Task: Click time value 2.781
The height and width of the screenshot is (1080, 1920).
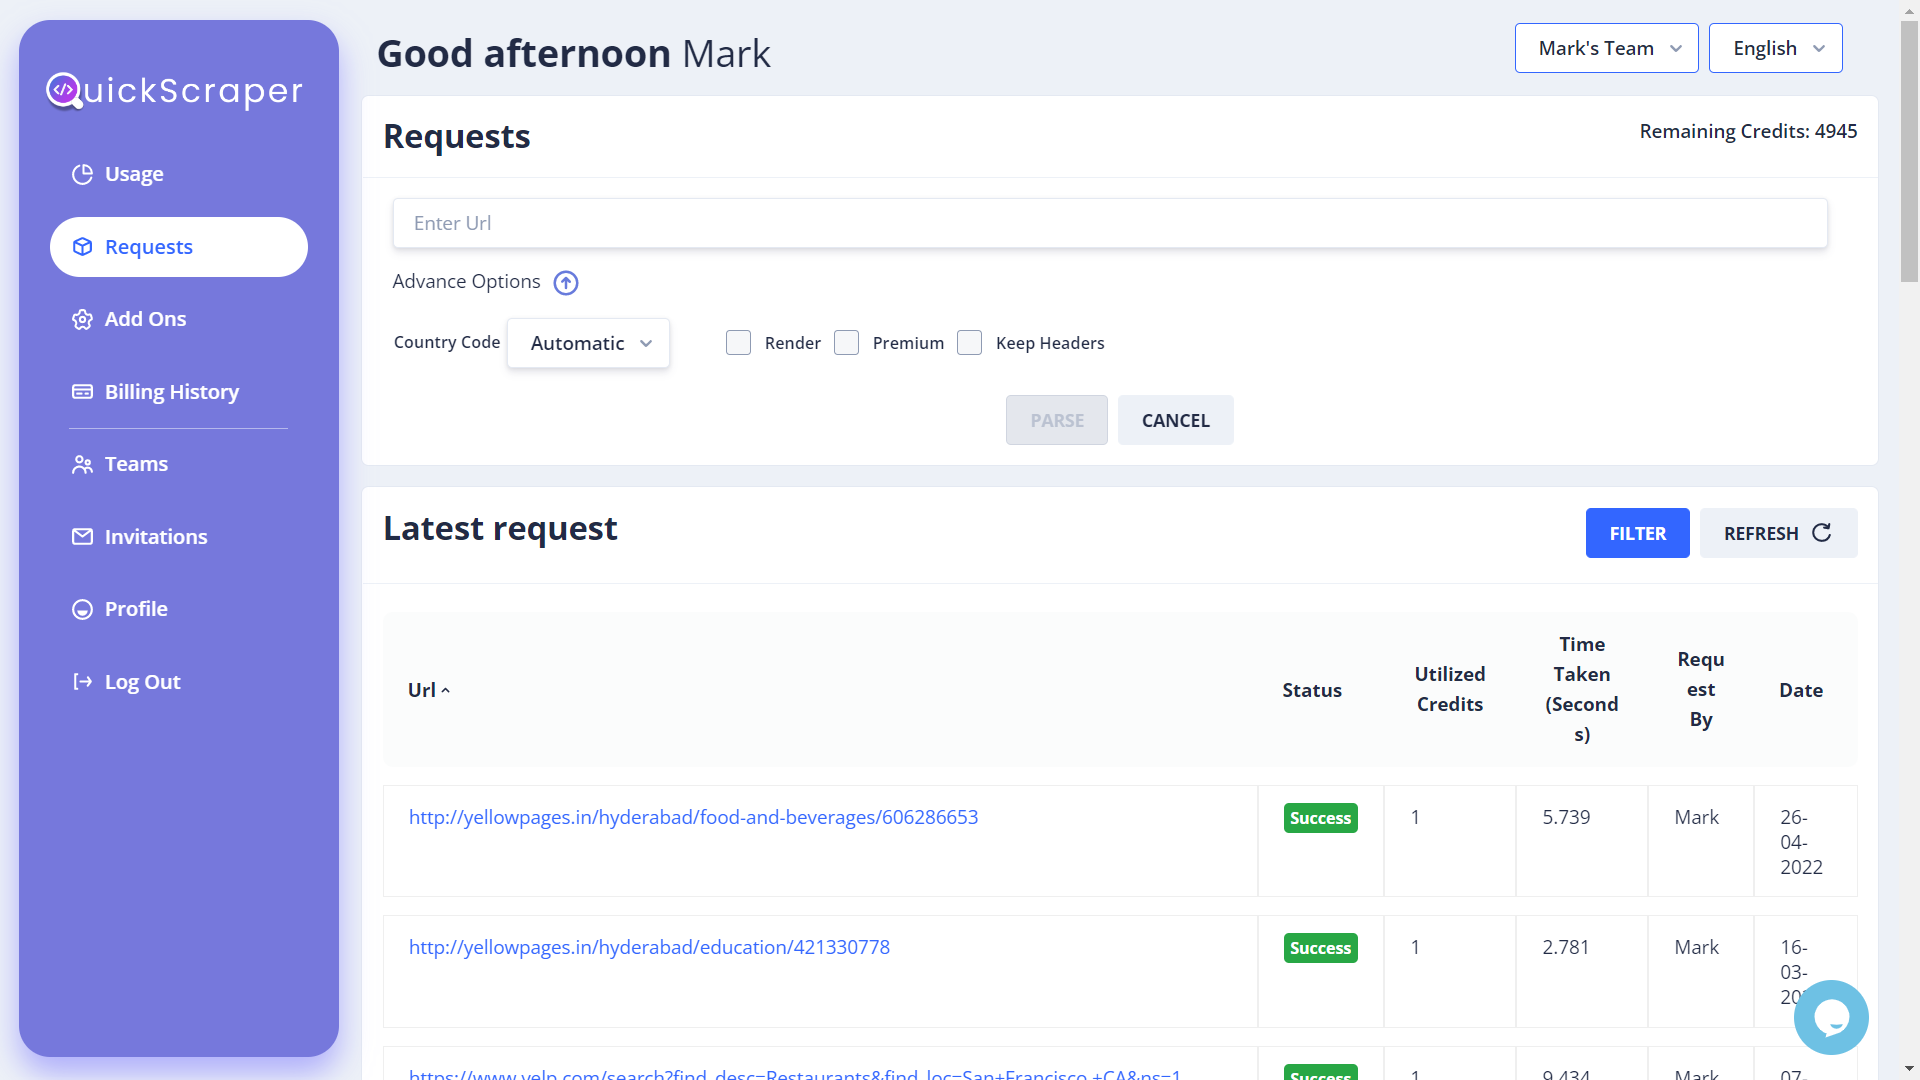Action: point(1566,947)
